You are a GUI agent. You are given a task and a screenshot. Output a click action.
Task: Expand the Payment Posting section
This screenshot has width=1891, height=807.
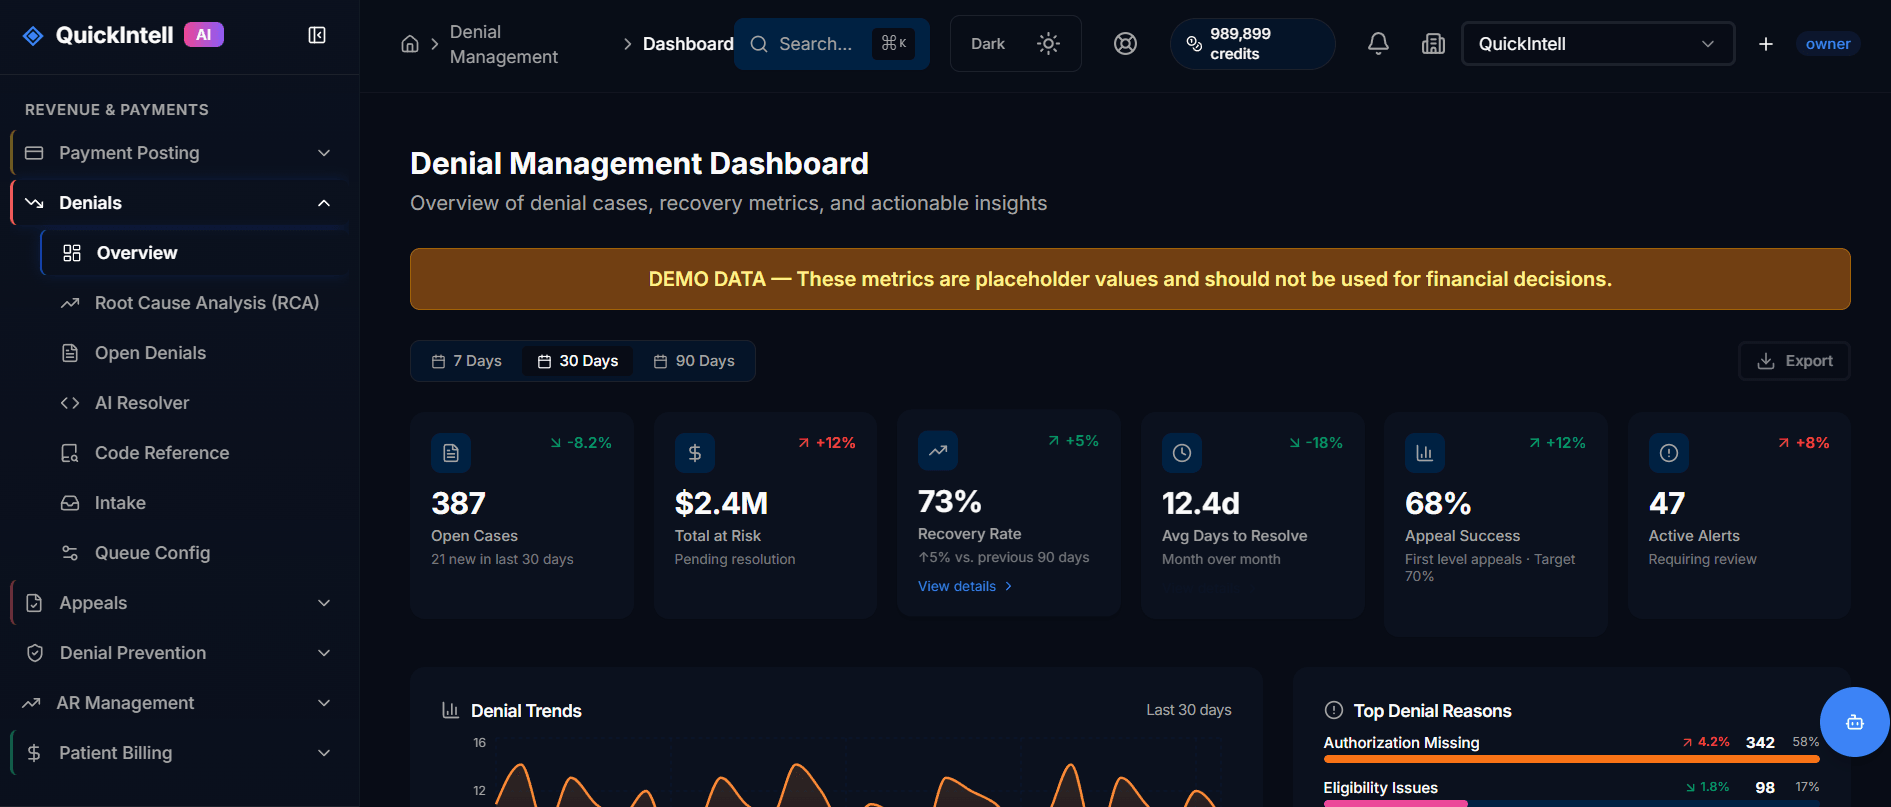pos(180,153)
